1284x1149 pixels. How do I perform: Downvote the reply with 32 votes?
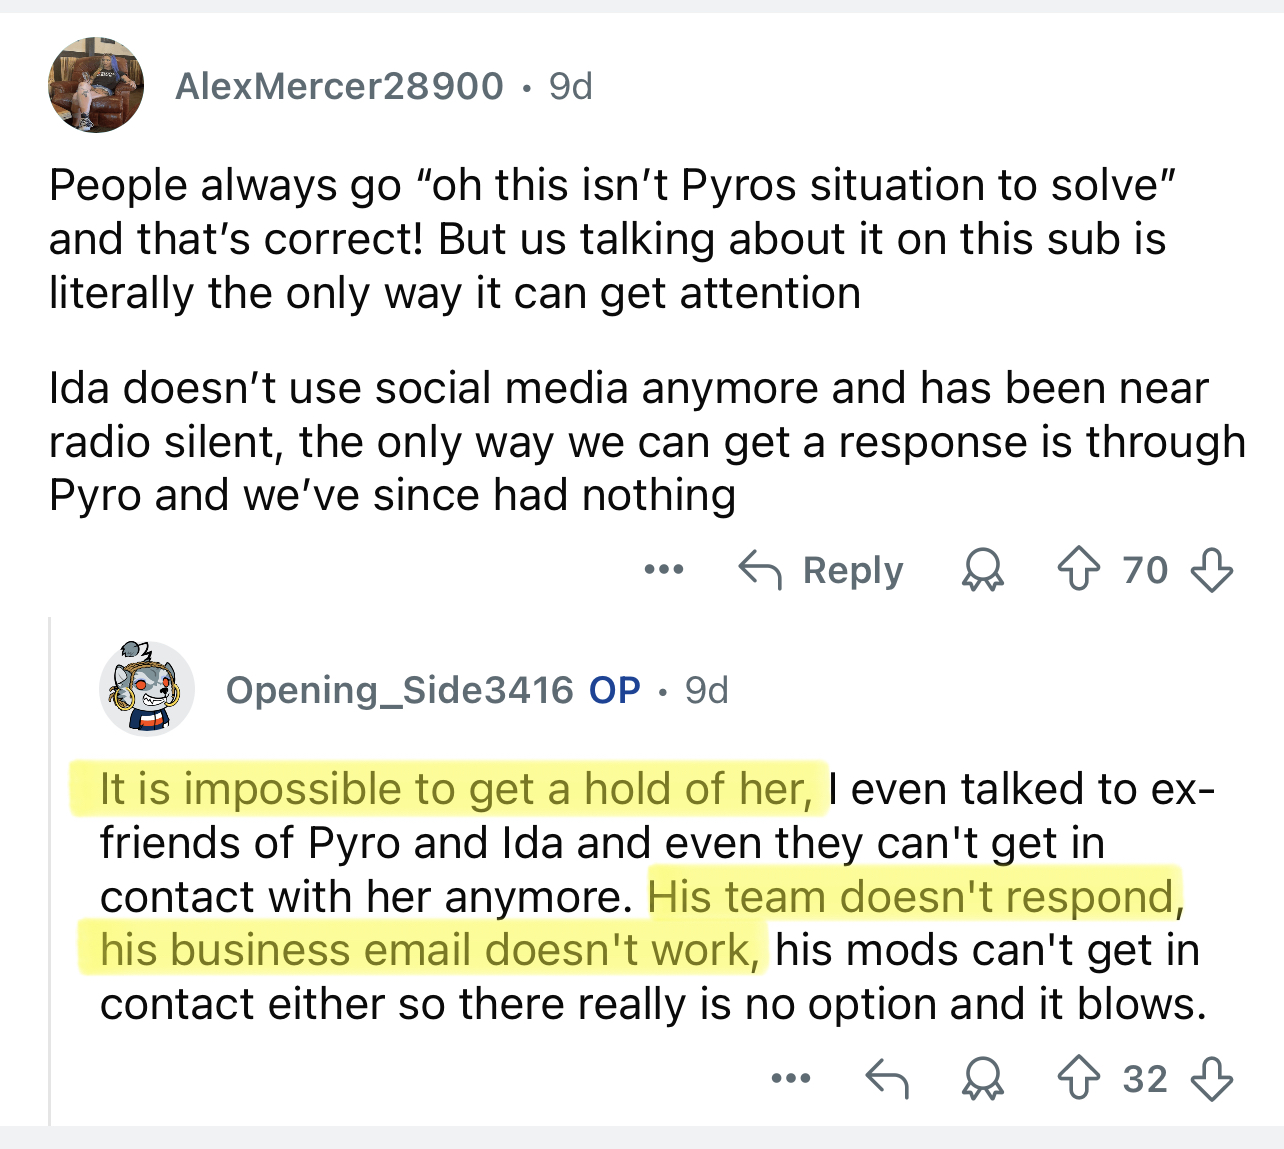1211,1079
